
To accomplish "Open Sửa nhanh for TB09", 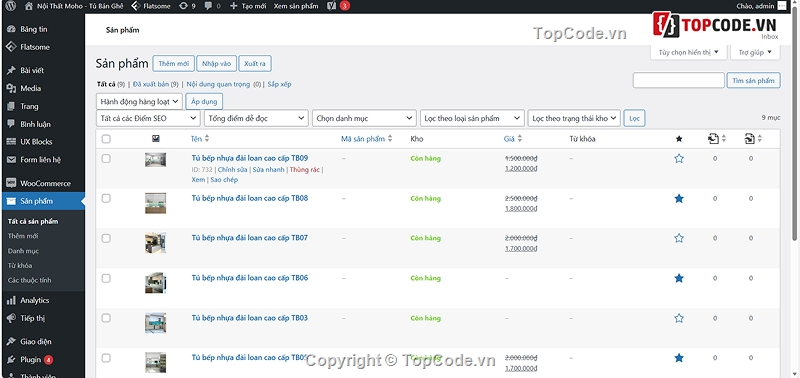I will [x=268, y=170].
